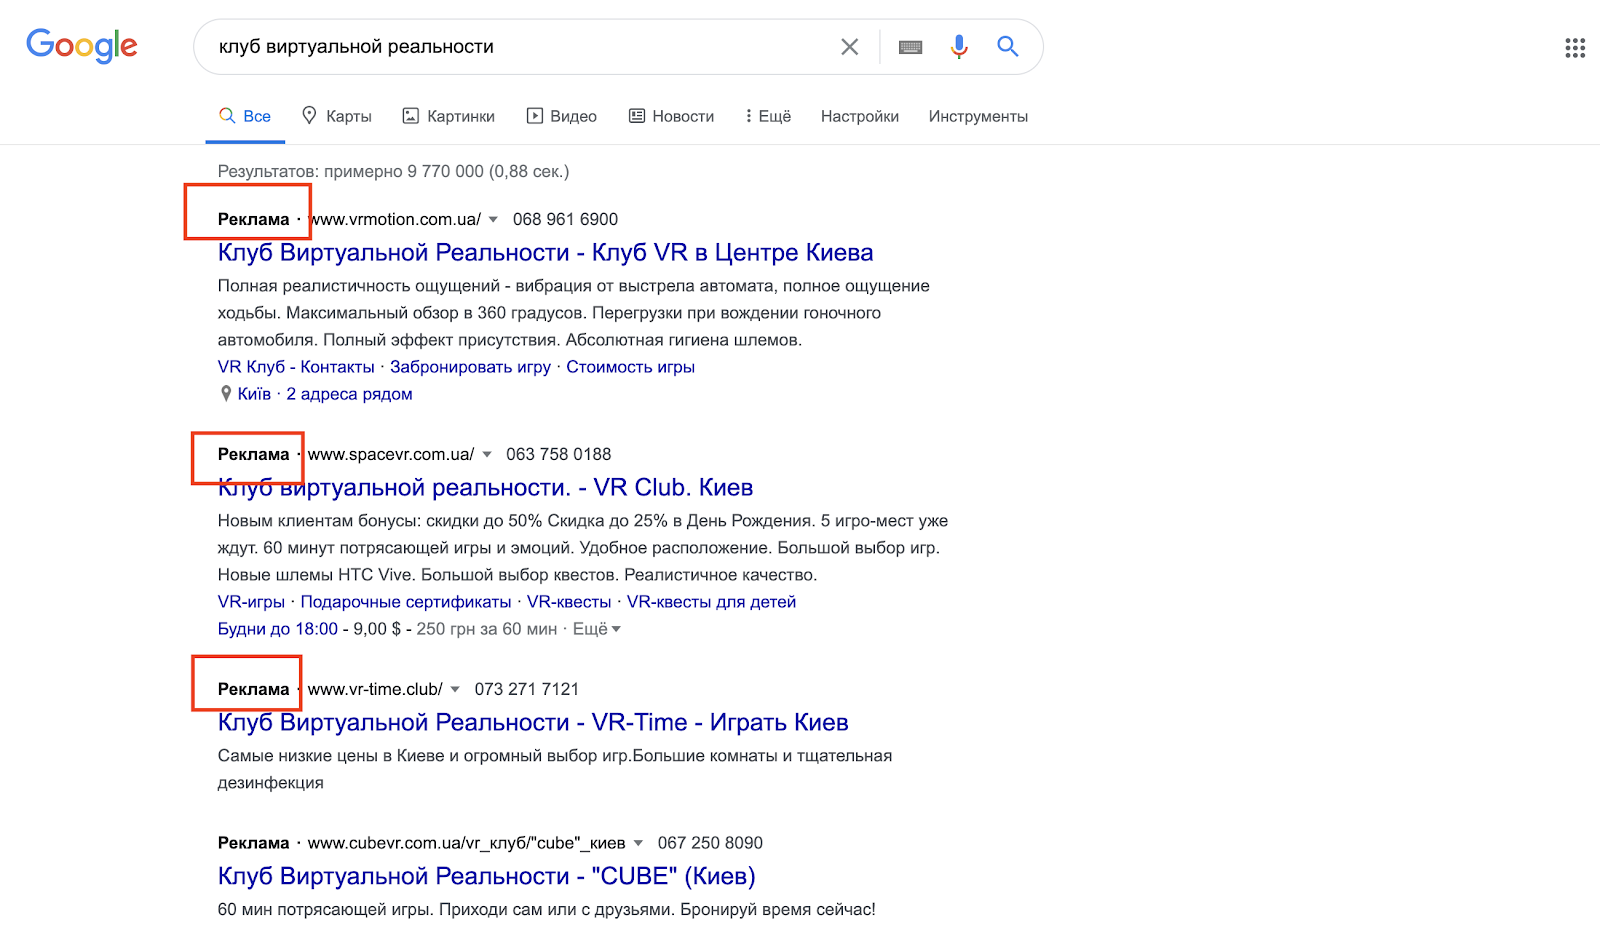Open the dropdown arrow next to www.vrmotion.com.ua
The image size is (1600, 925).
coord(493,220)
